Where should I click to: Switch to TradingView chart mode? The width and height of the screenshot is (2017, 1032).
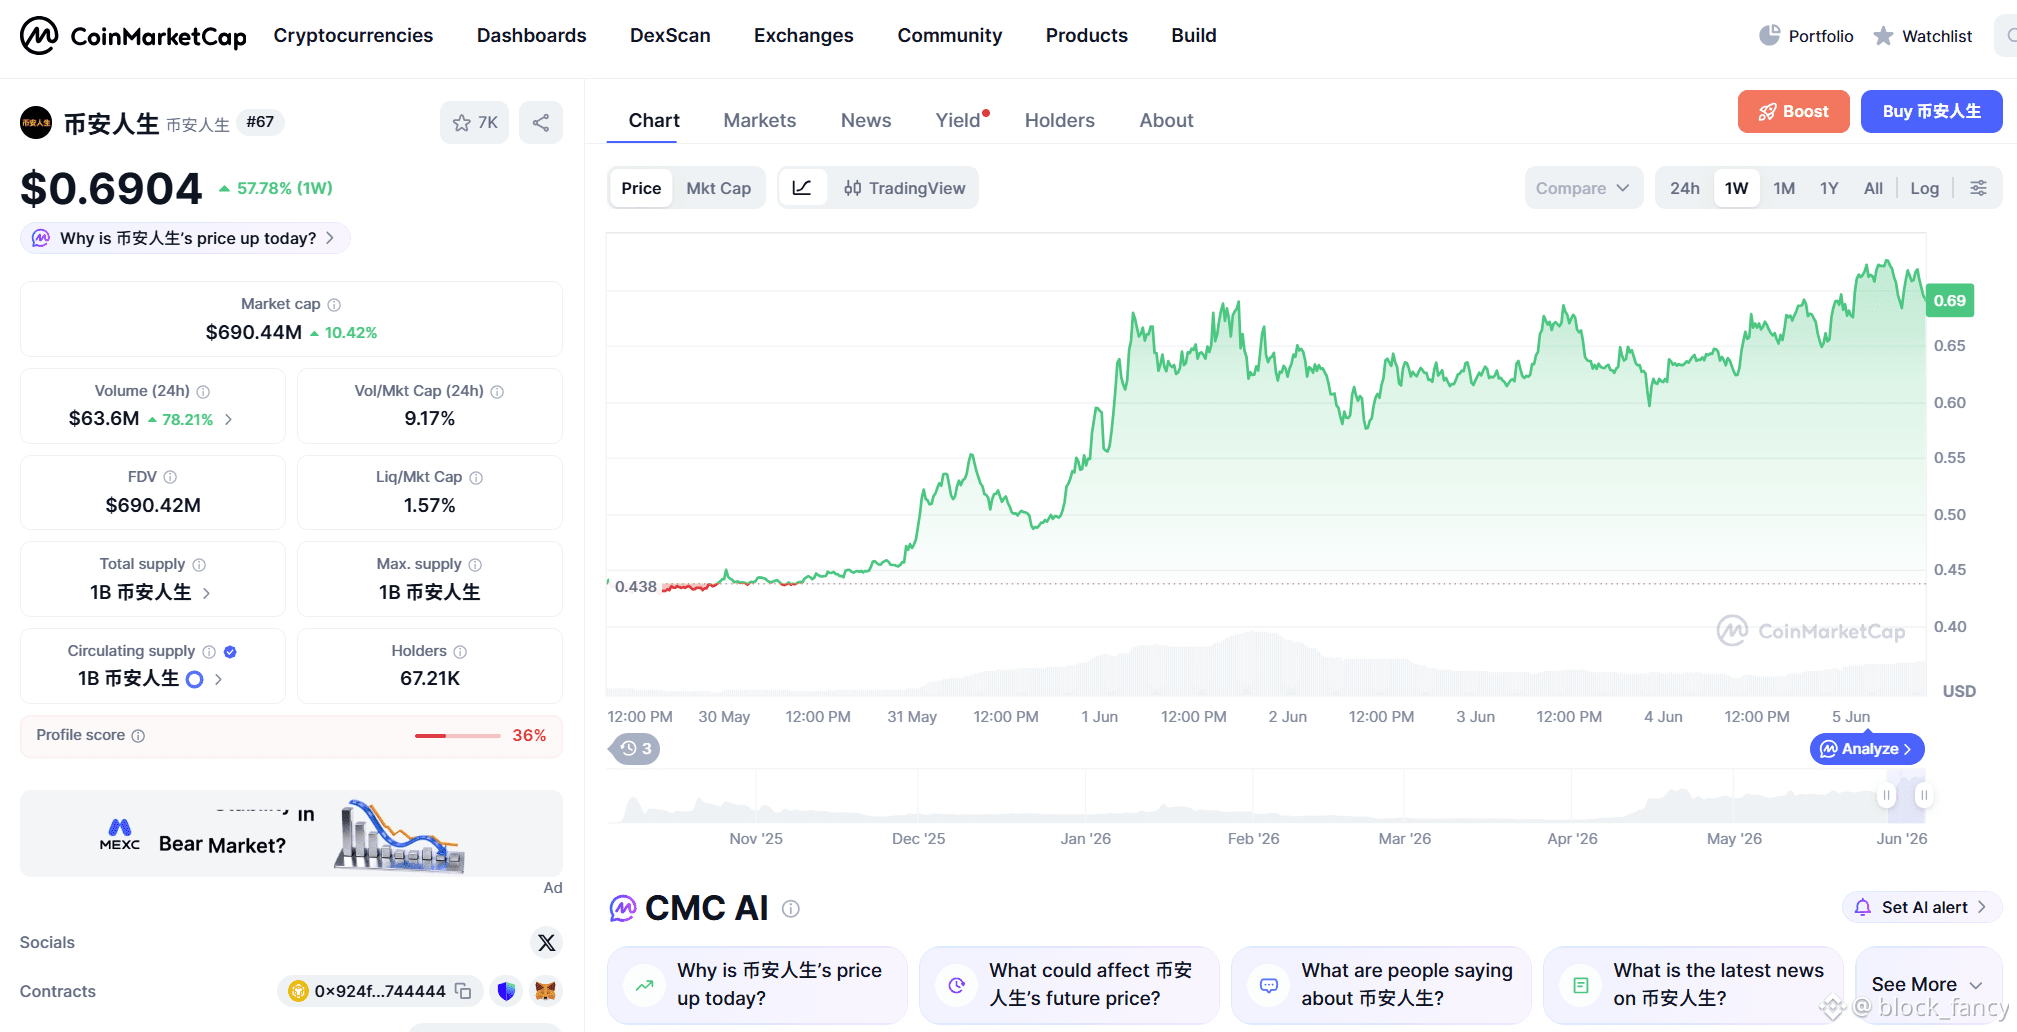pyautogui.click(x=904, y=188)
